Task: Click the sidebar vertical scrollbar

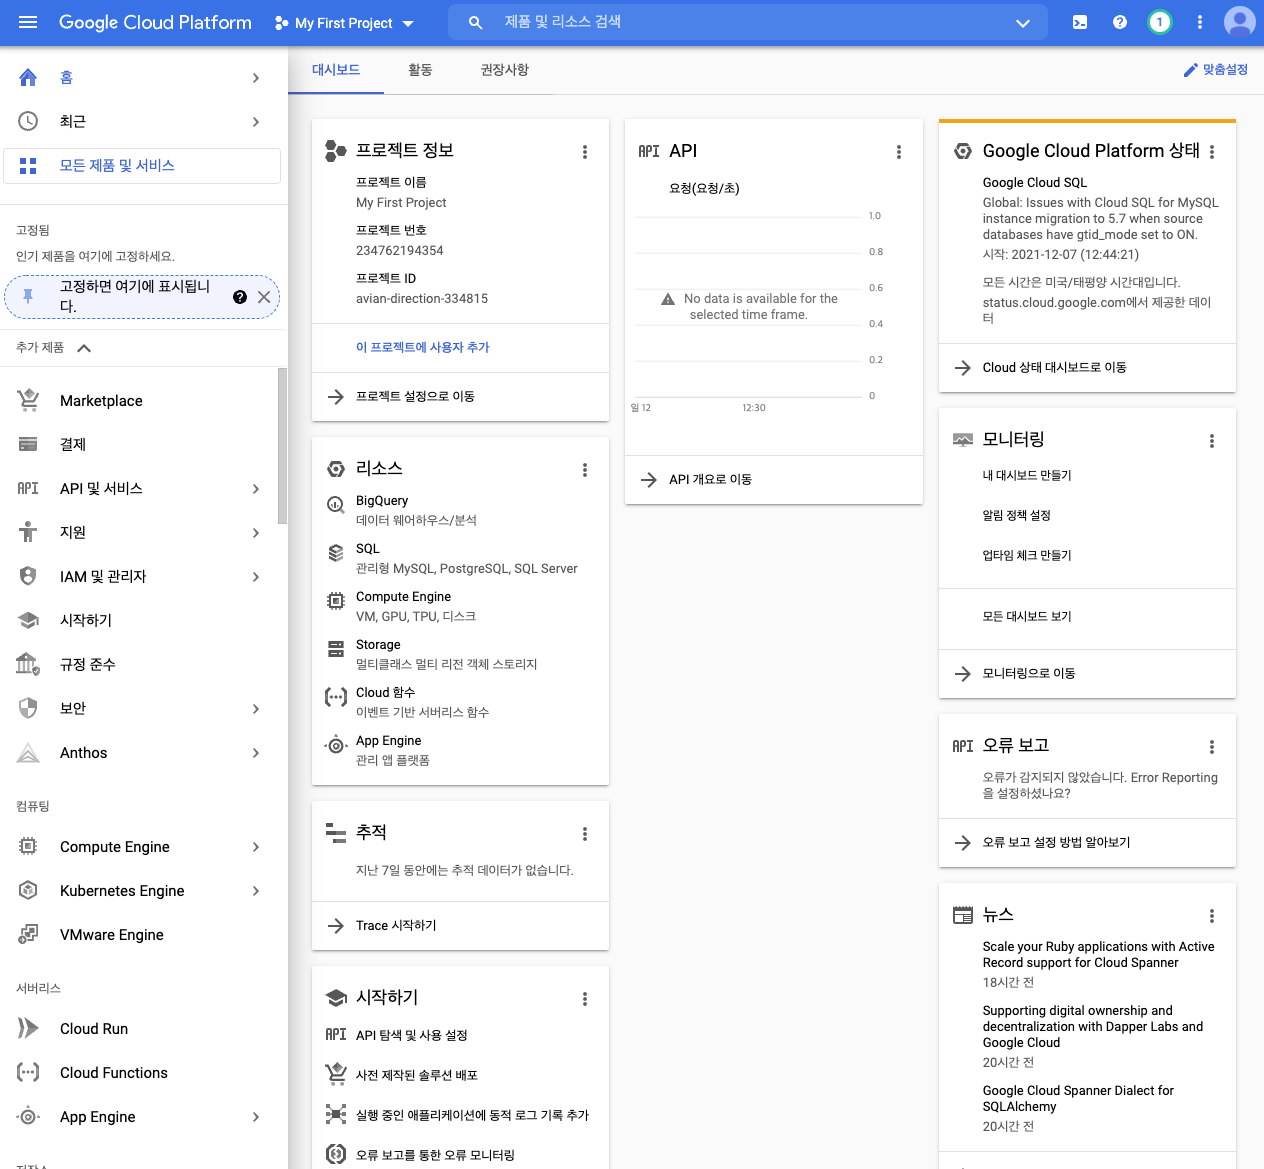Action: (283, 446)
